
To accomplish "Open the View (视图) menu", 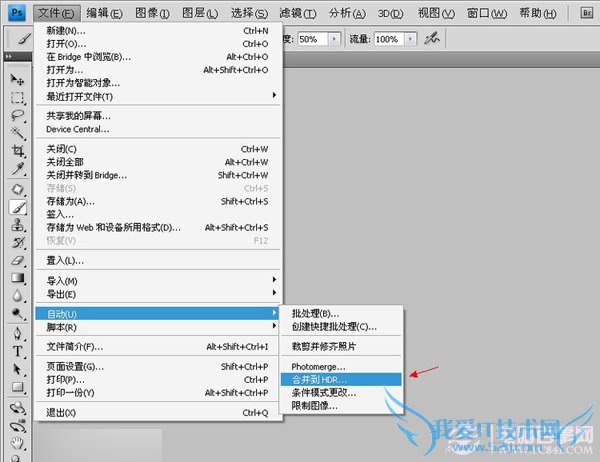I will (x=436, y=13).
